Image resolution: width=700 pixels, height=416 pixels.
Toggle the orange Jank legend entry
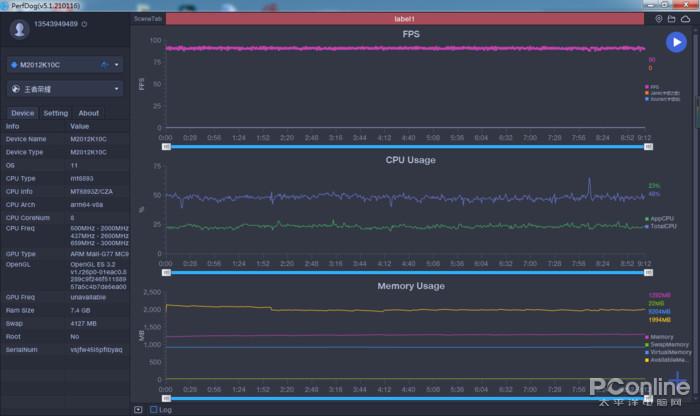[662, 93]
